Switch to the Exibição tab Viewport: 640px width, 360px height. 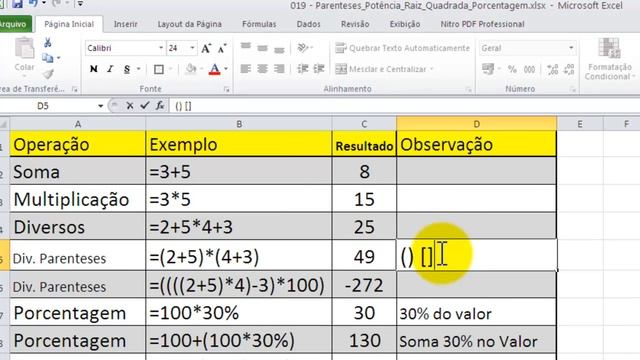pos(405,24)
